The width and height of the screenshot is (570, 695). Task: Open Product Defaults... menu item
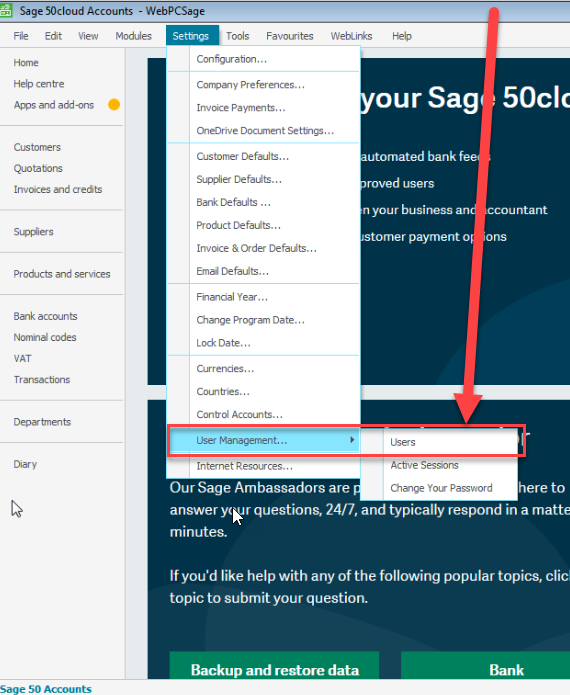point(263,226)
